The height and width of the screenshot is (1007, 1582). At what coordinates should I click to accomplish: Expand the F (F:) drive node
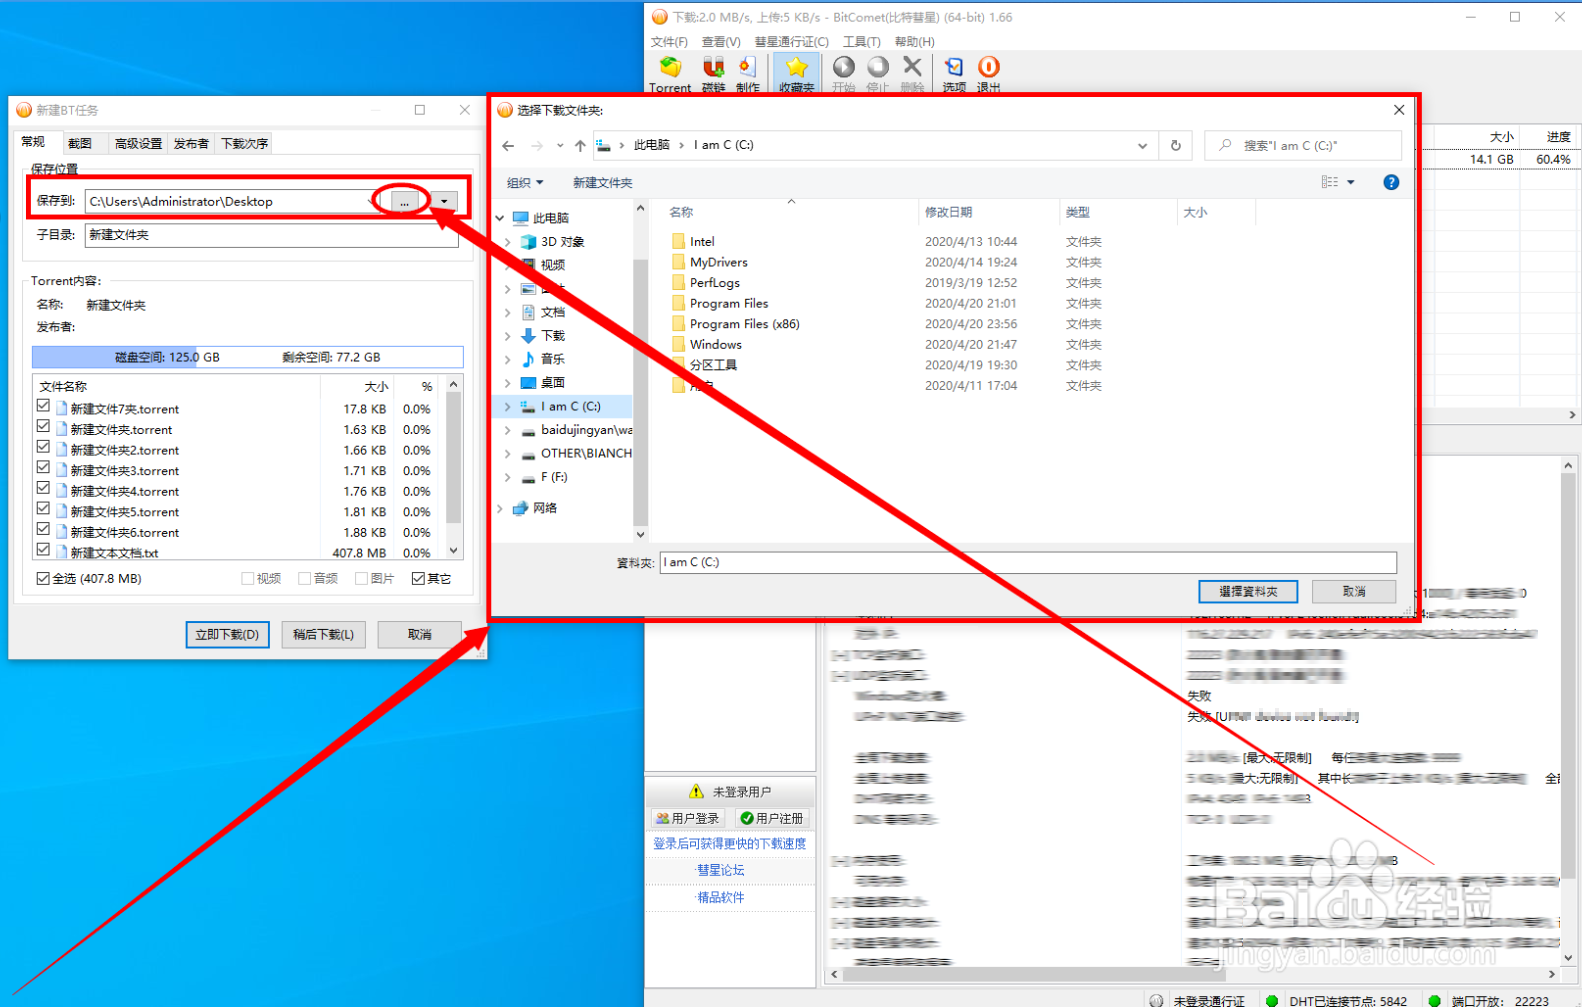click(508, 478)
